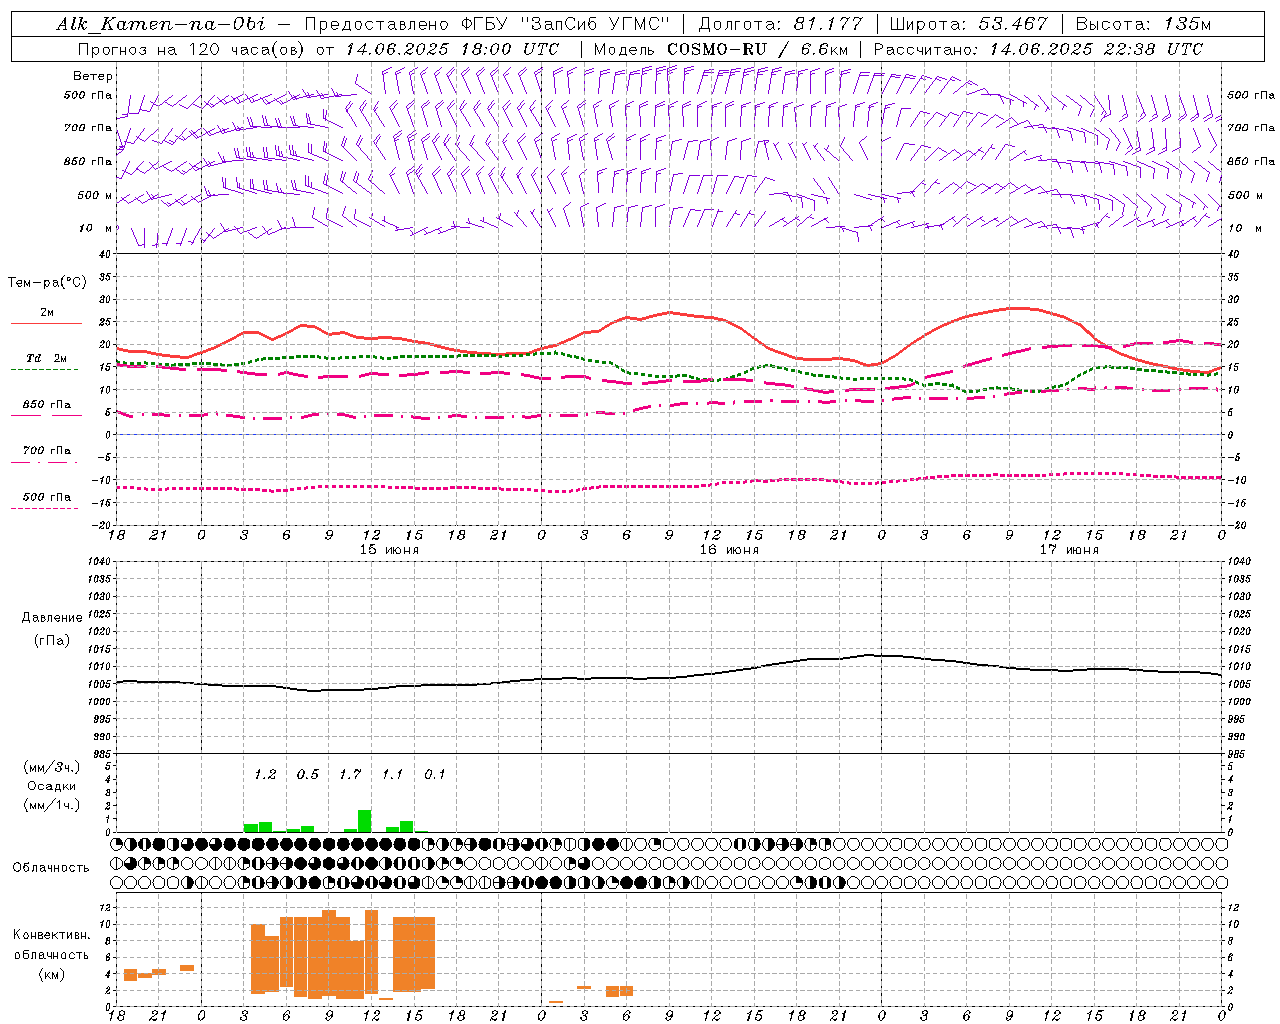Screen dimensions: 1280x1024
Task: Click the dash-dot line sample under '700 гПа'
Action: (44, 462)
